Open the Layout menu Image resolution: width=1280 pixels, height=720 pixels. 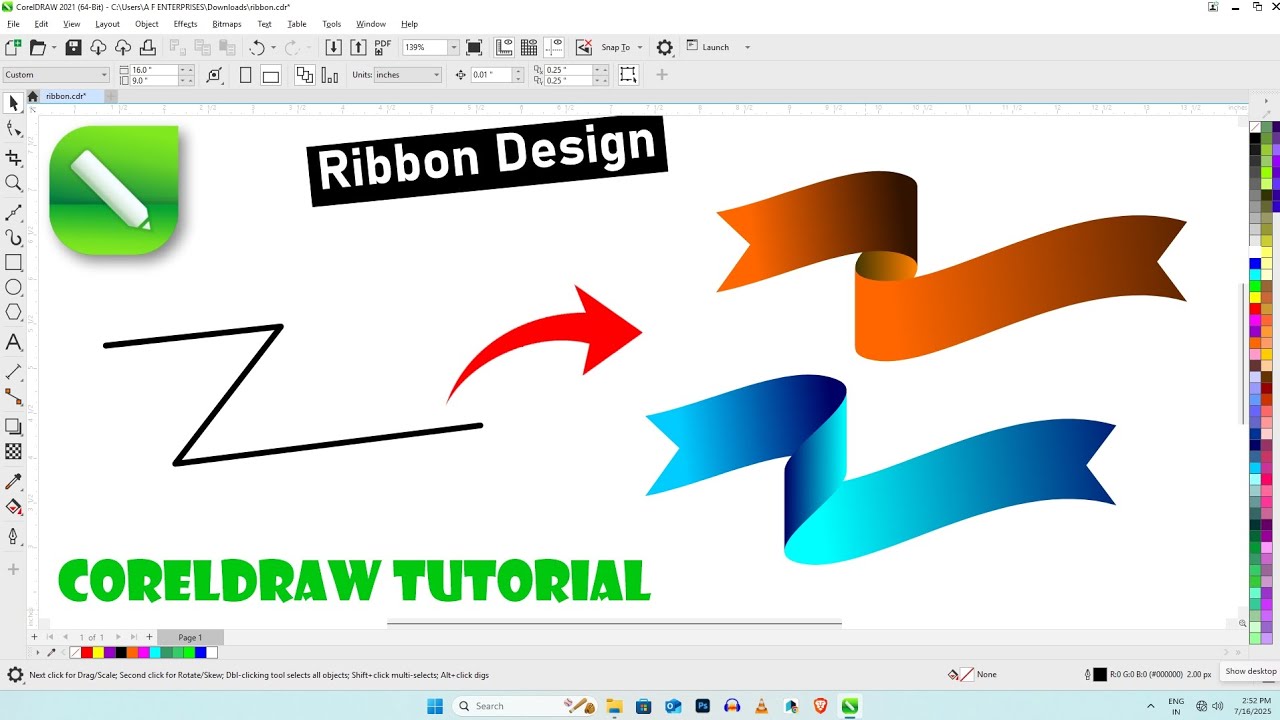(x=107, y=24)
